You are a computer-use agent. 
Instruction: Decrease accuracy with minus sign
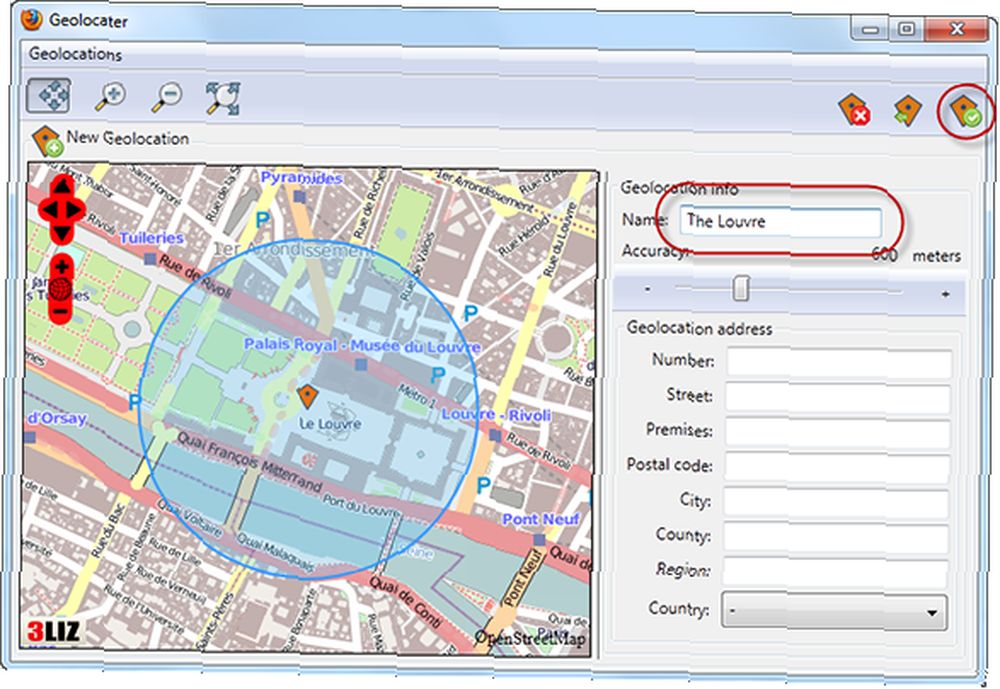pyautogui.click(x=647, y=290)
